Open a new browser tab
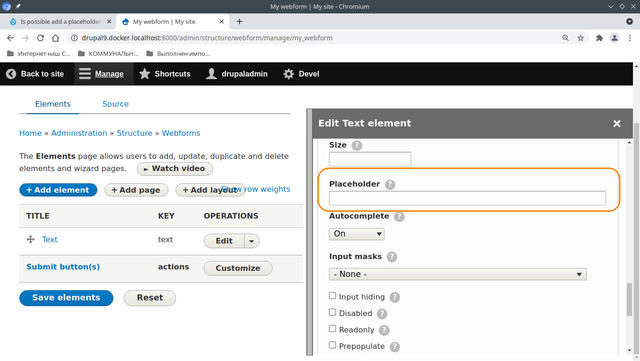Screen dimensions: 640x361 [x=240, y=22]
